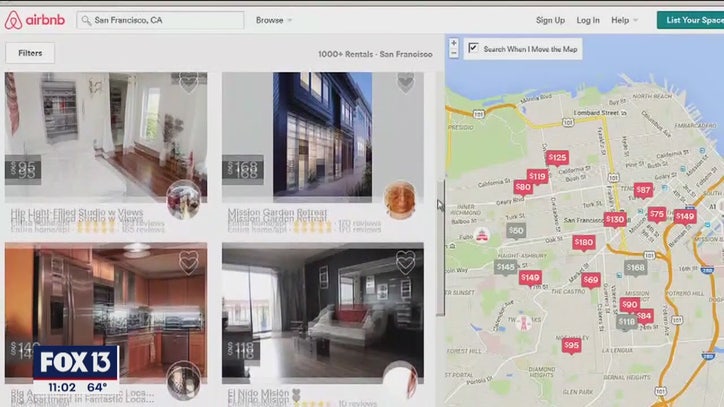
Task: Click the Airbnb logo
Action: (35, 20)
